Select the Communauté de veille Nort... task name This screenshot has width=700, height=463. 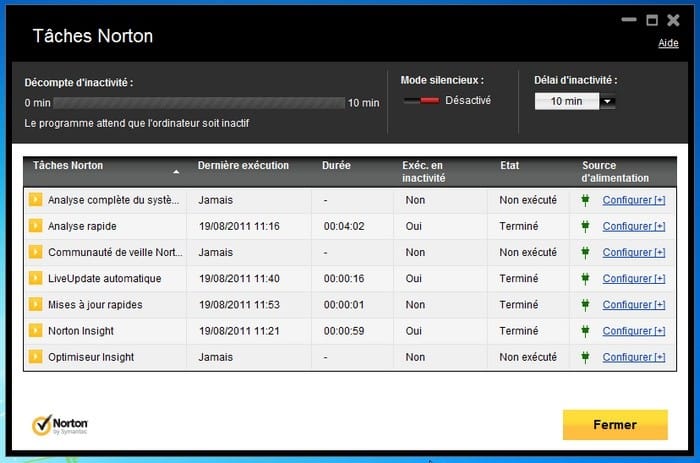click(115, 252)
